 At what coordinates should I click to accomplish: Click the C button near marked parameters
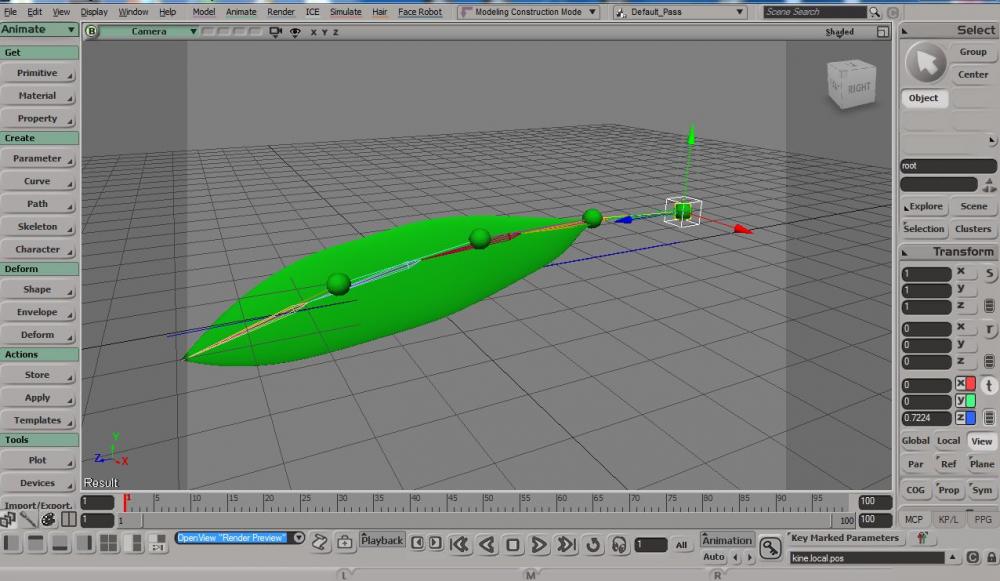click(x=973, y=557)
